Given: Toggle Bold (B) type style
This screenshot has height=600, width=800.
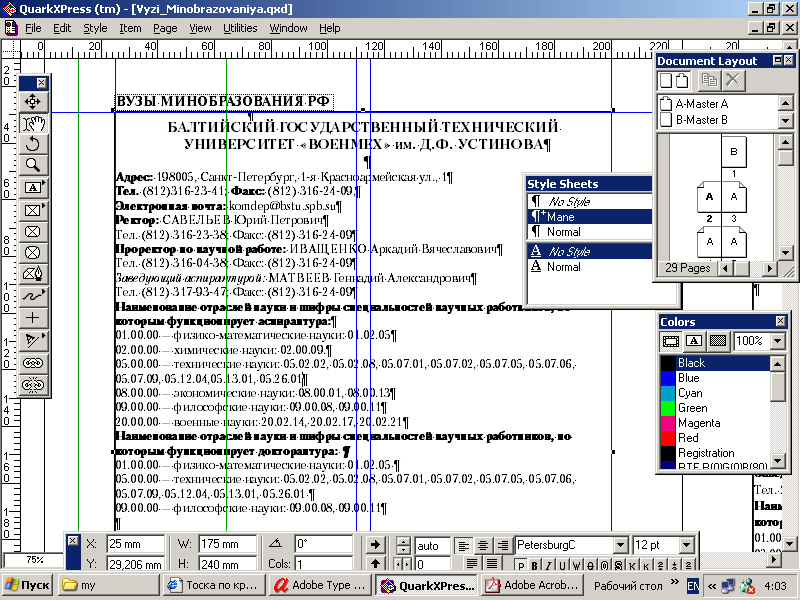Looking at the screenshot, I should [x=535, y=565].
